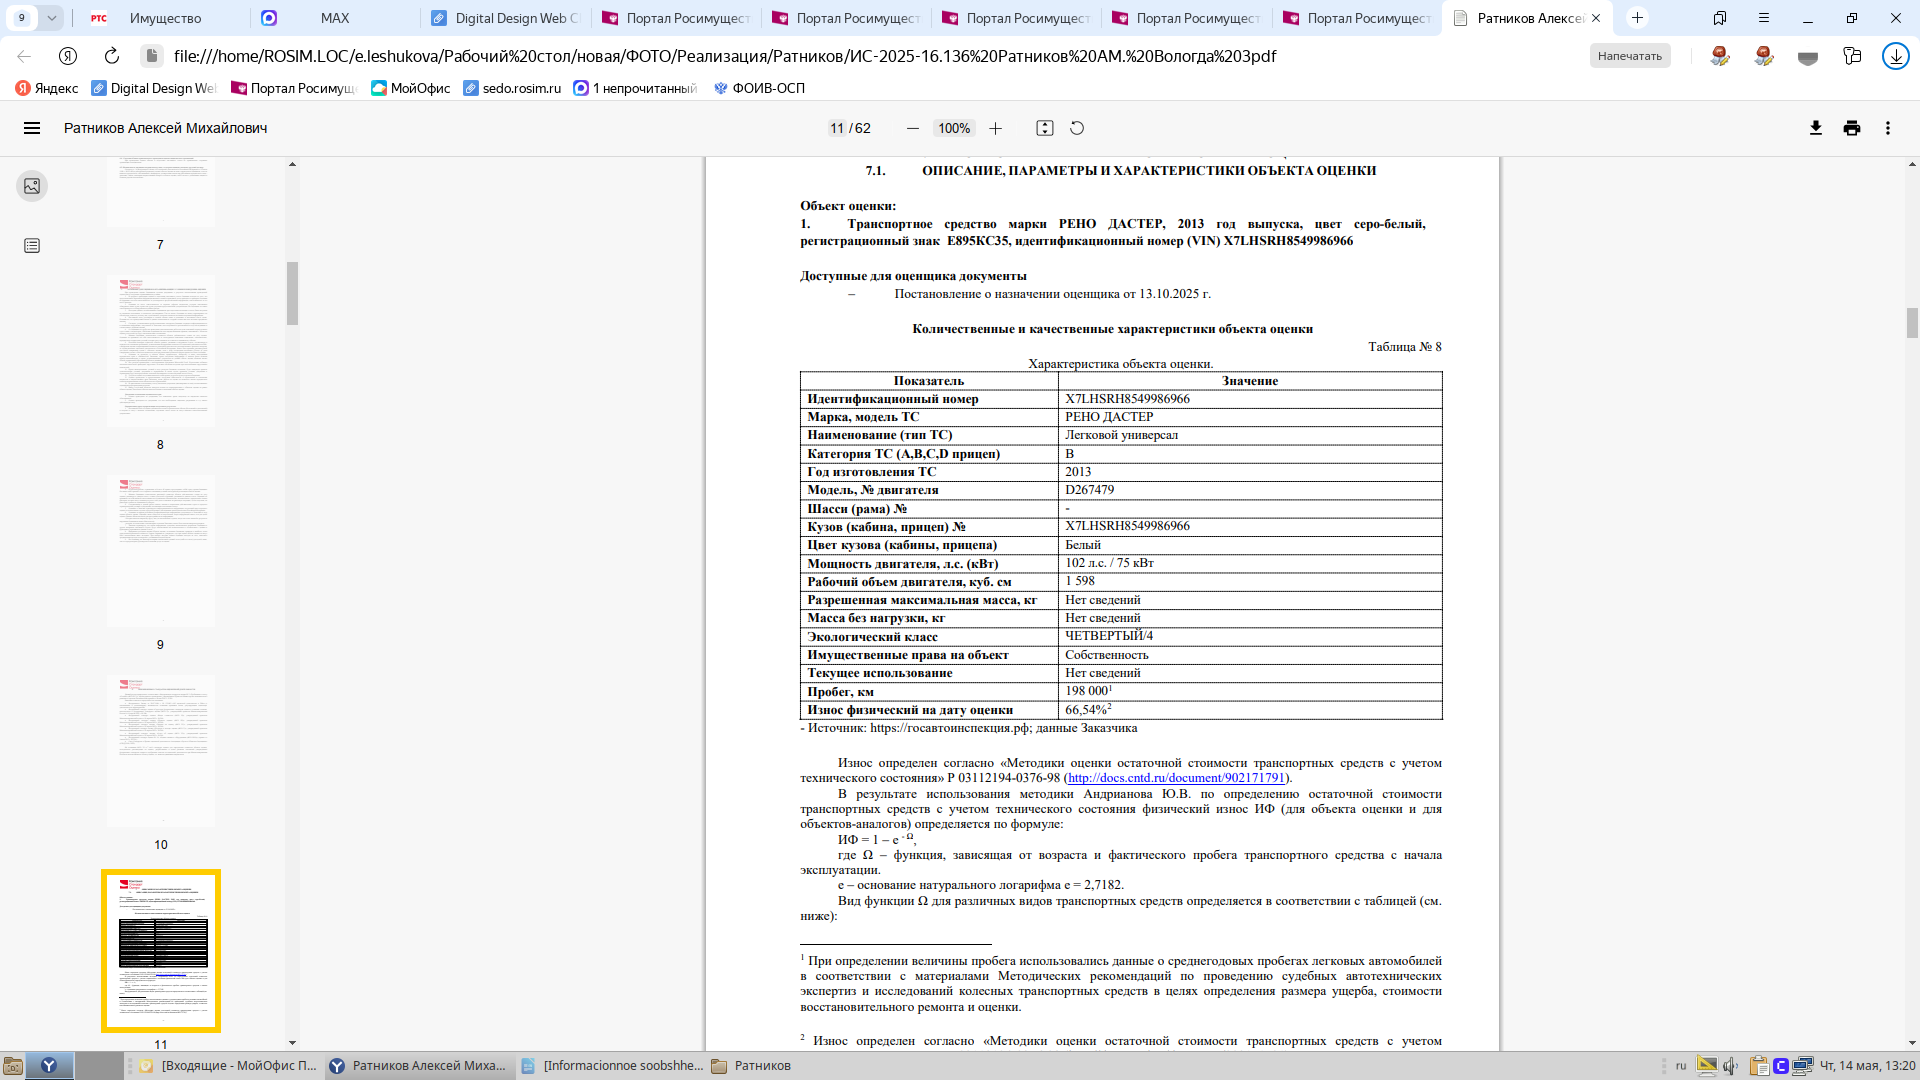Viewport: 1920px width, 1080px height.
Task: Open clipboard manager in system tray
Action: (1759, 1066)
